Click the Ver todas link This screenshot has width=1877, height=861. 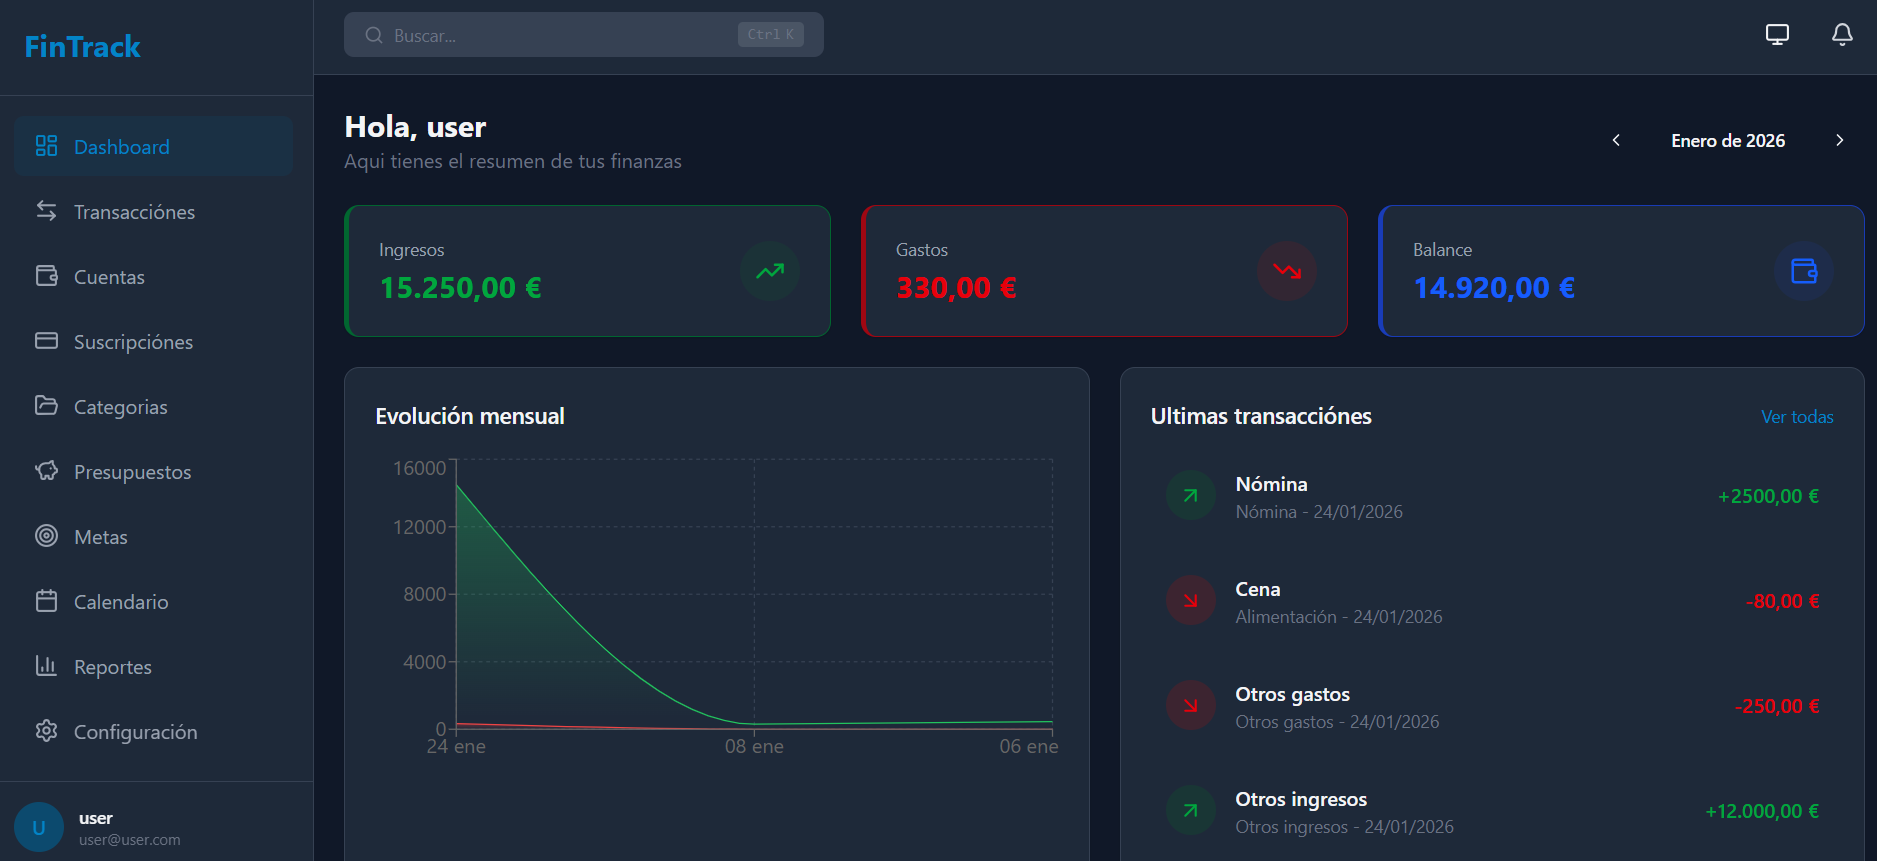click(x=1796, y=417)
